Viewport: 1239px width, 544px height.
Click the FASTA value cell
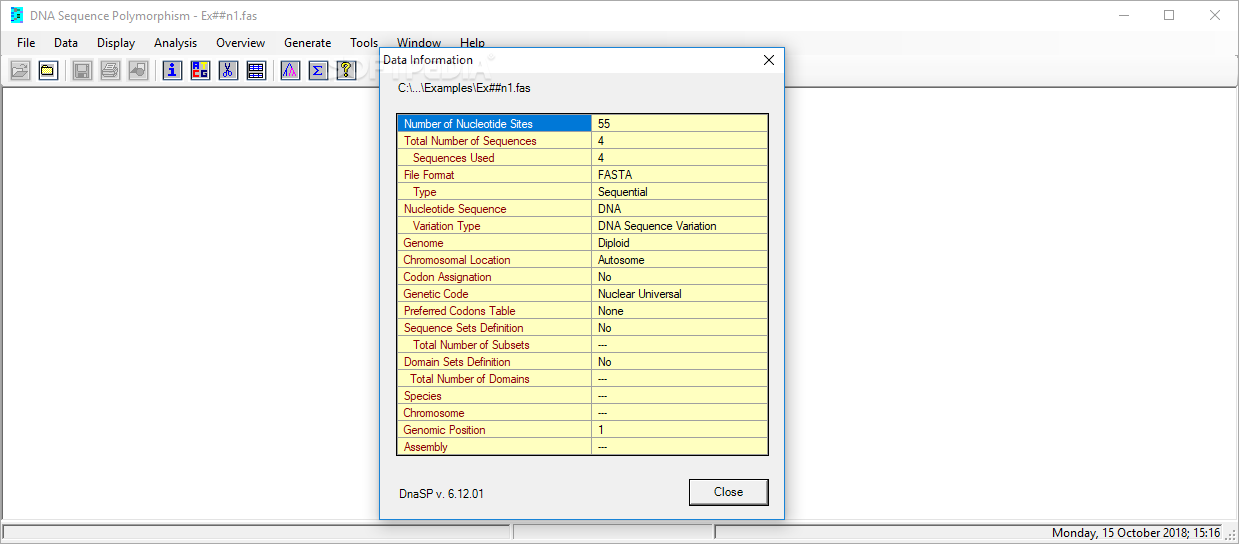point(680,175)
